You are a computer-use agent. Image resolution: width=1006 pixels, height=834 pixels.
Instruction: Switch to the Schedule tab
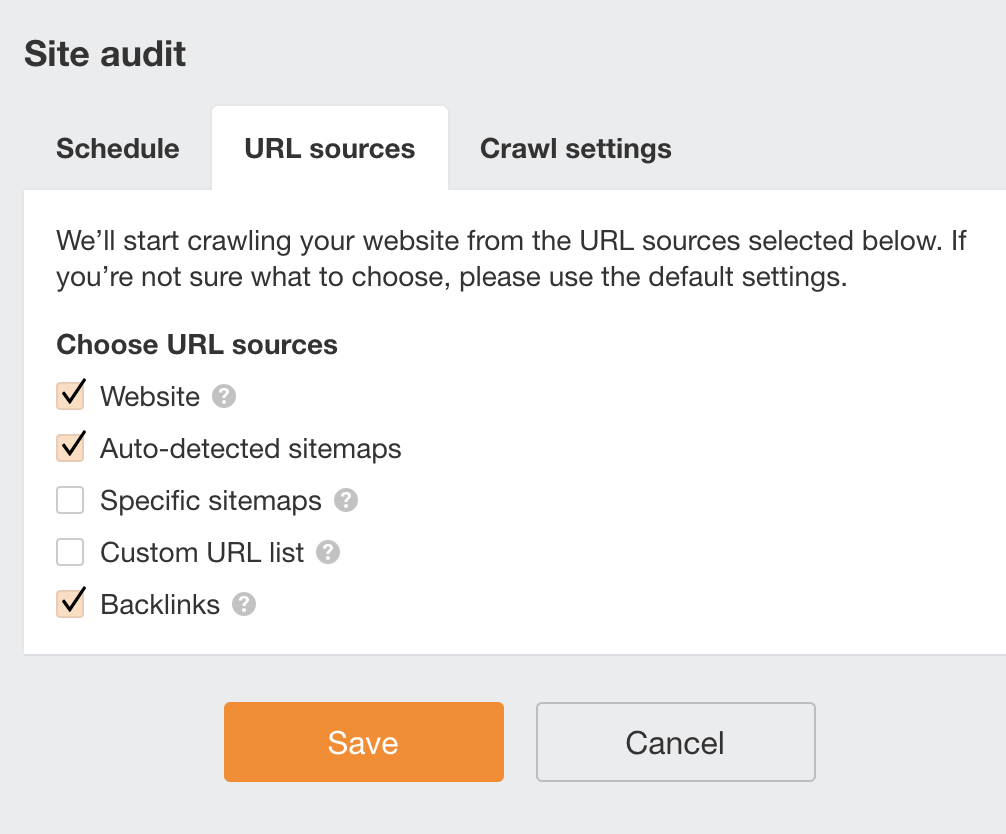click(118, 149)
